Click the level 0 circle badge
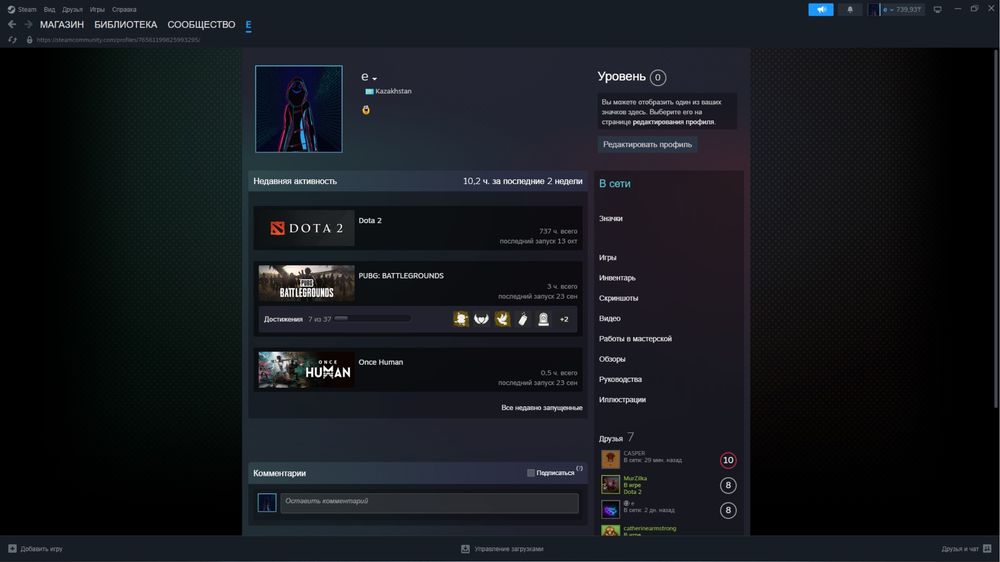 pyautogui.click(x=658, y=77)
